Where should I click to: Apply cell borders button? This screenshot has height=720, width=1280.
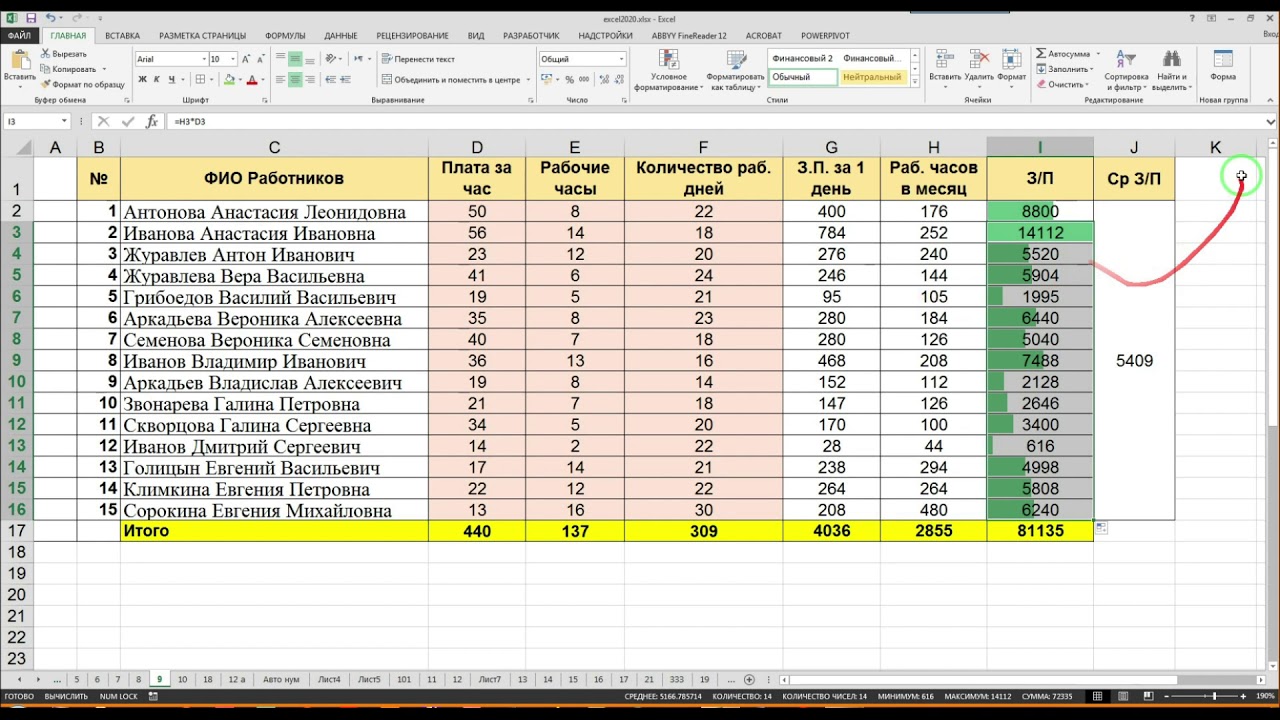click(x=200, y=79)
